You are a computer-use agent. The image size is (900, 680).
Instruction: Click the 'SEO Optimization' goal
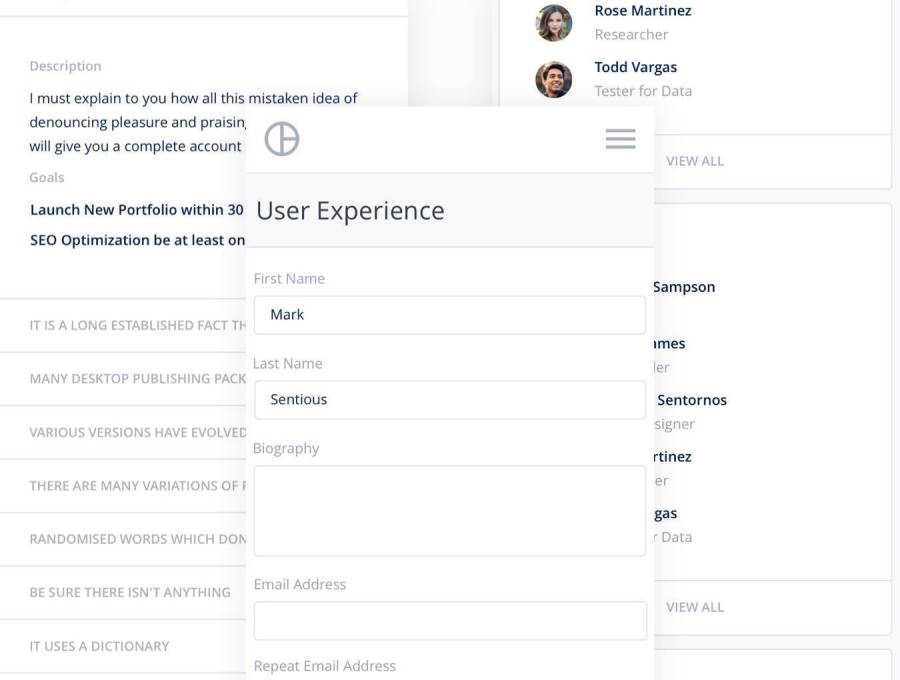coord(138,240)
